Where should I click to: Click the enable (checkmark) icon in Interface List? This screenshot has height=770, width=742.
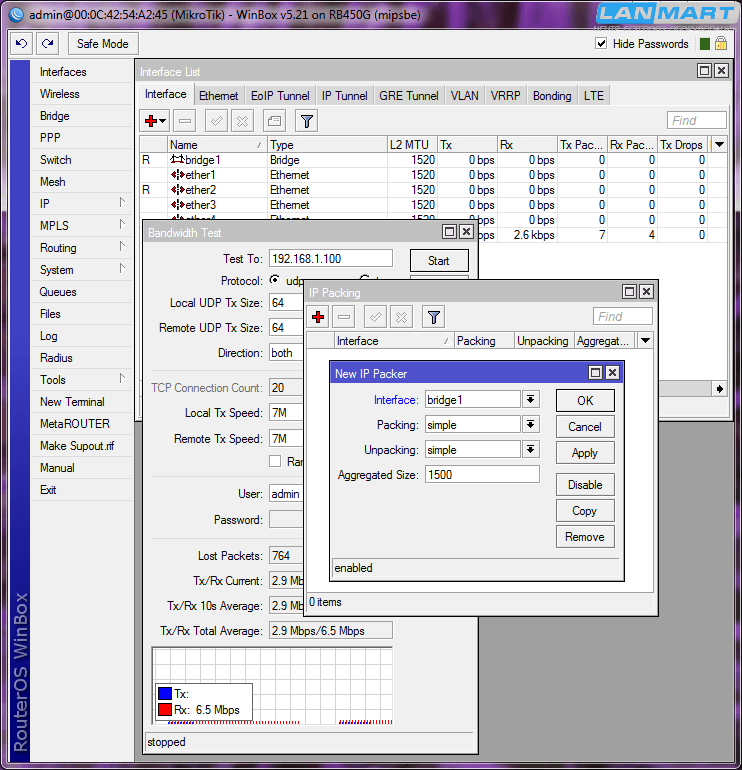(x=216, y=121)
